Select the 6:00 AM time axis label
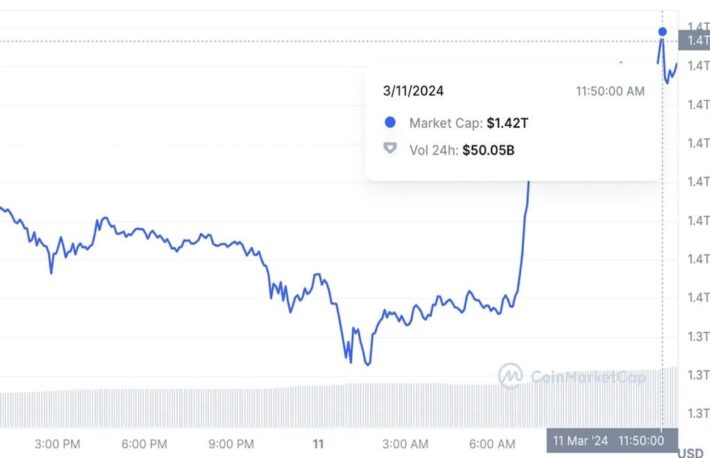710x458 pixels. pos(493,443)
